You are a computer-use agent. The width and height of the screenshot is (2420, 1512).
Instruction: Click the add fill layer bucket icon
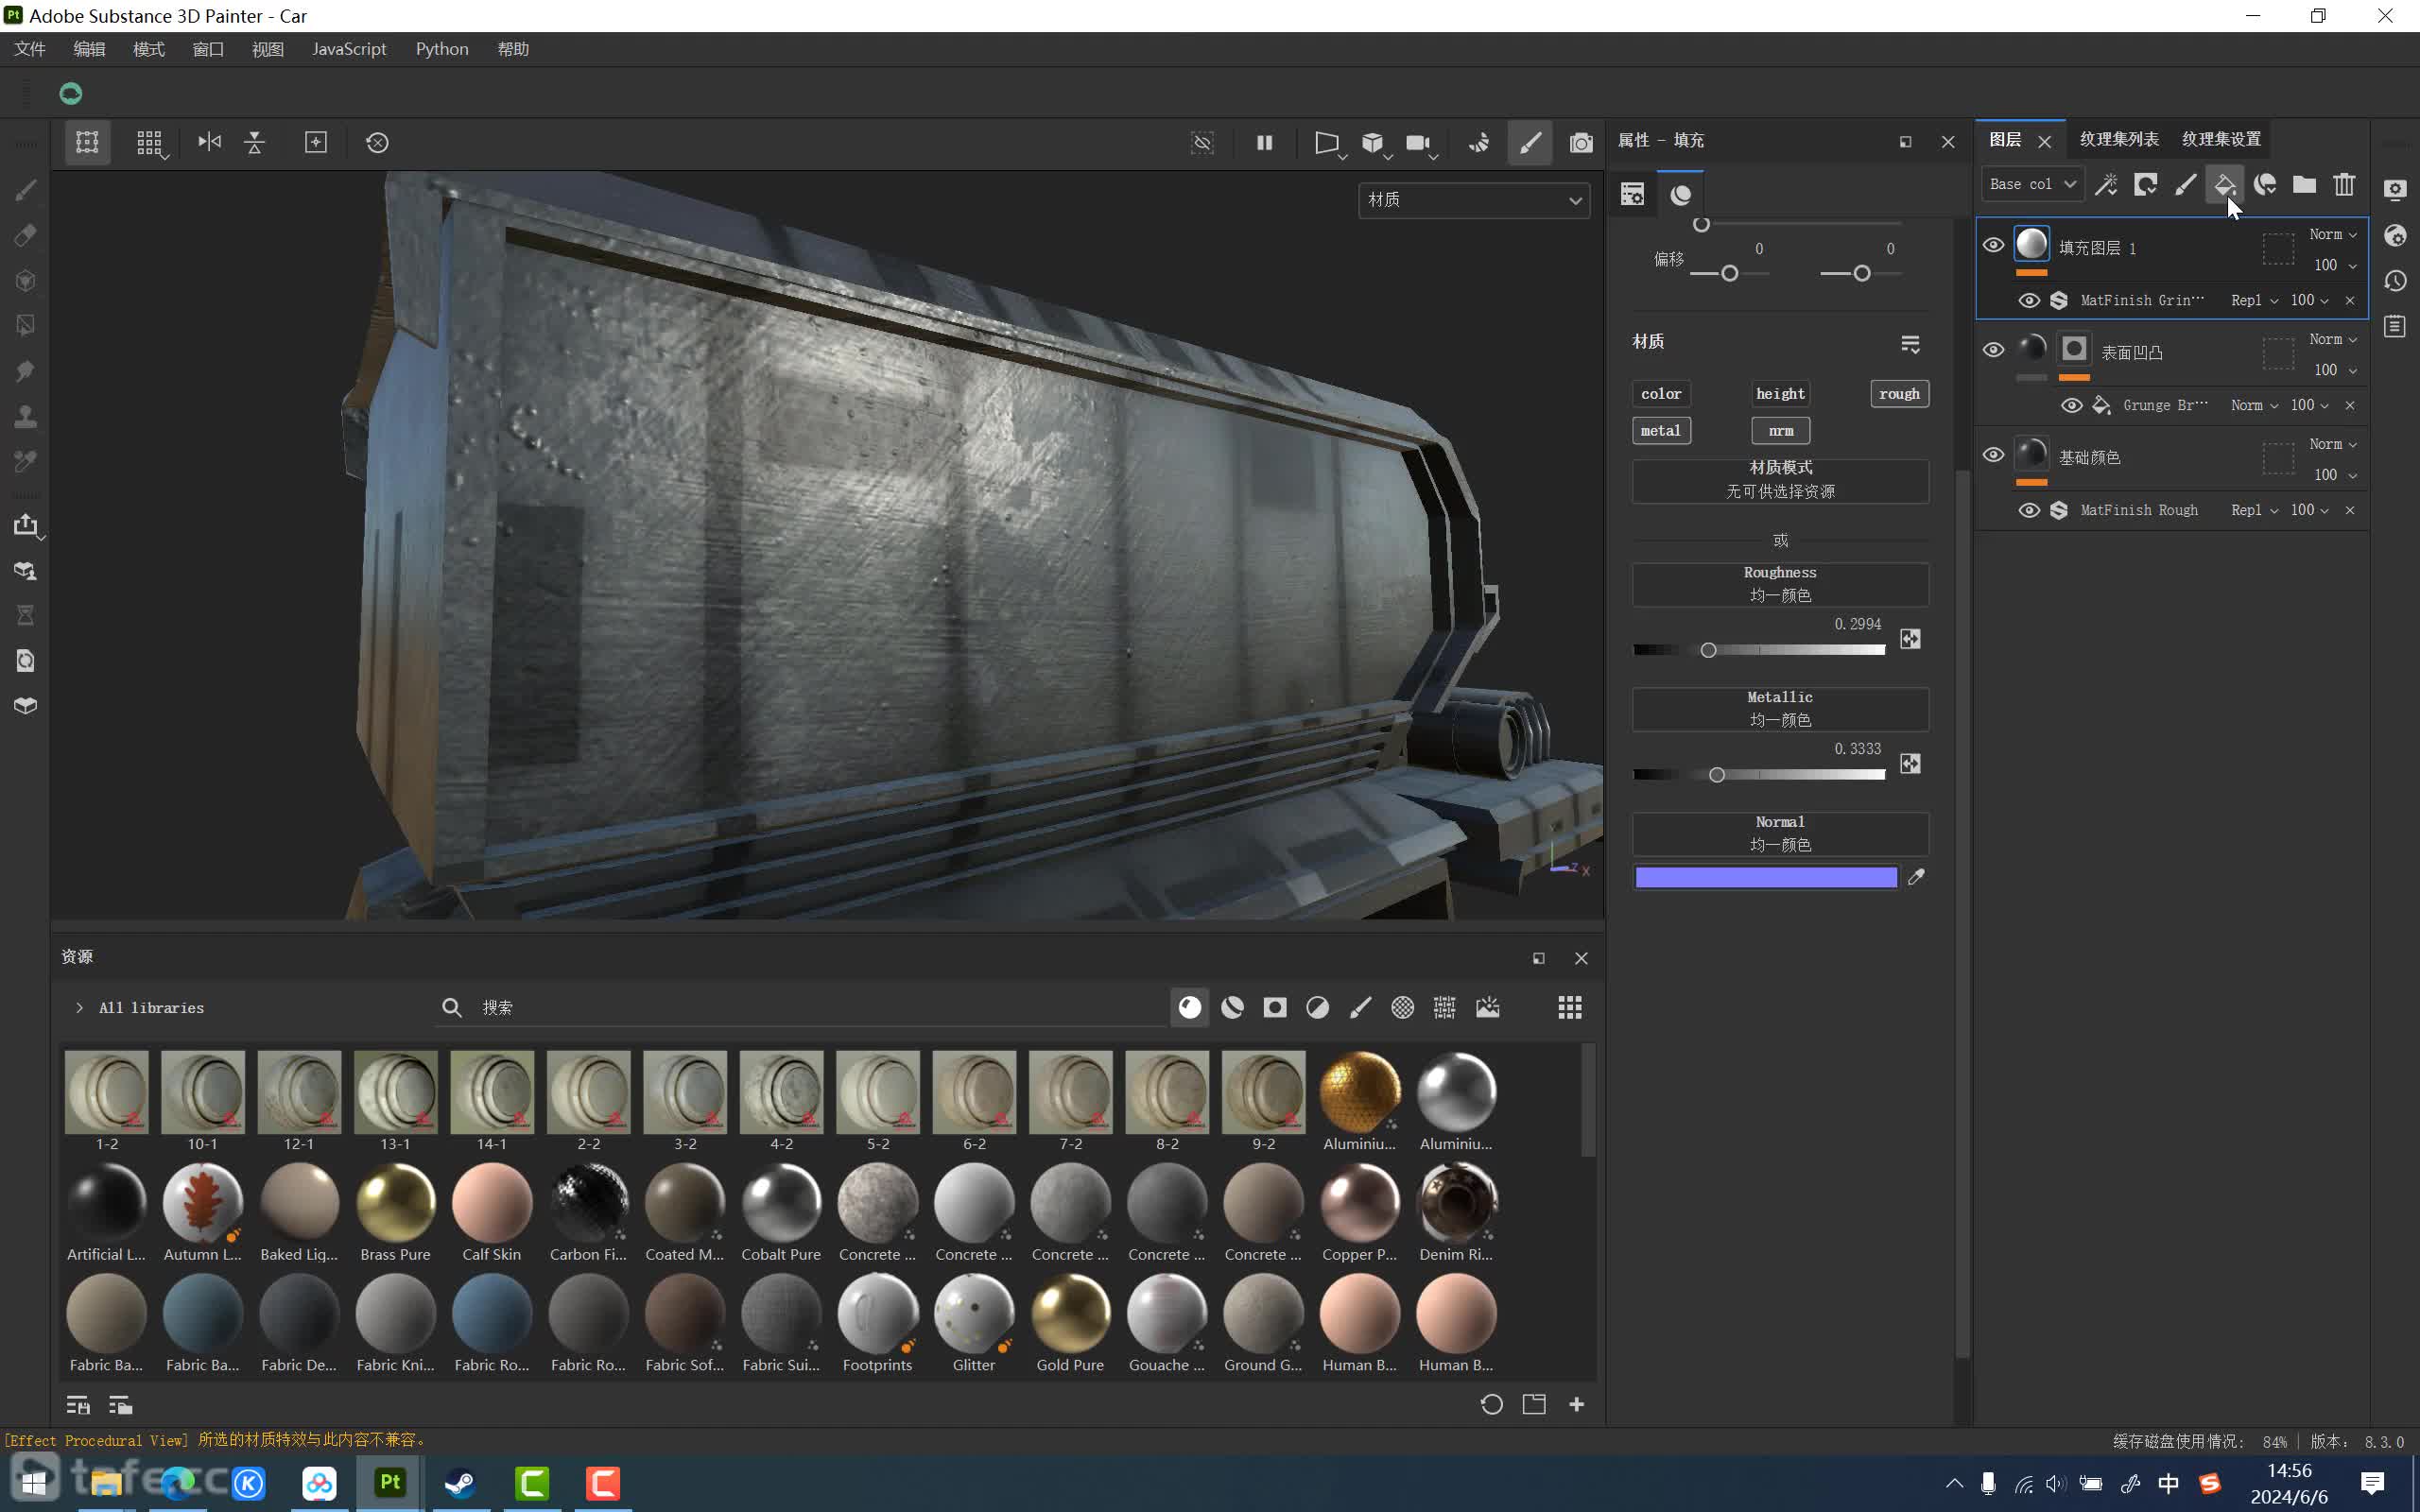(2224, 184)
